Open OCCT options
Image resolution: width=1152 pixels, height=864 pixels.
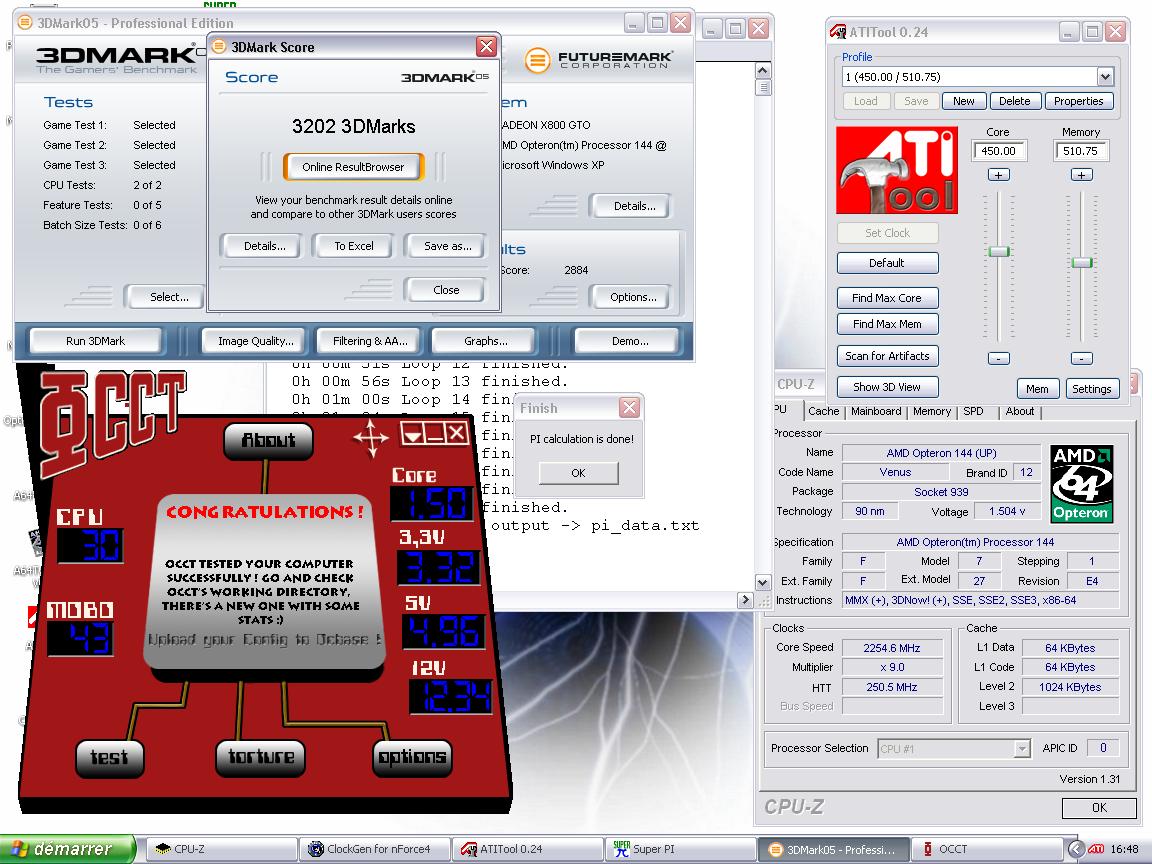[x=411, y=757]
